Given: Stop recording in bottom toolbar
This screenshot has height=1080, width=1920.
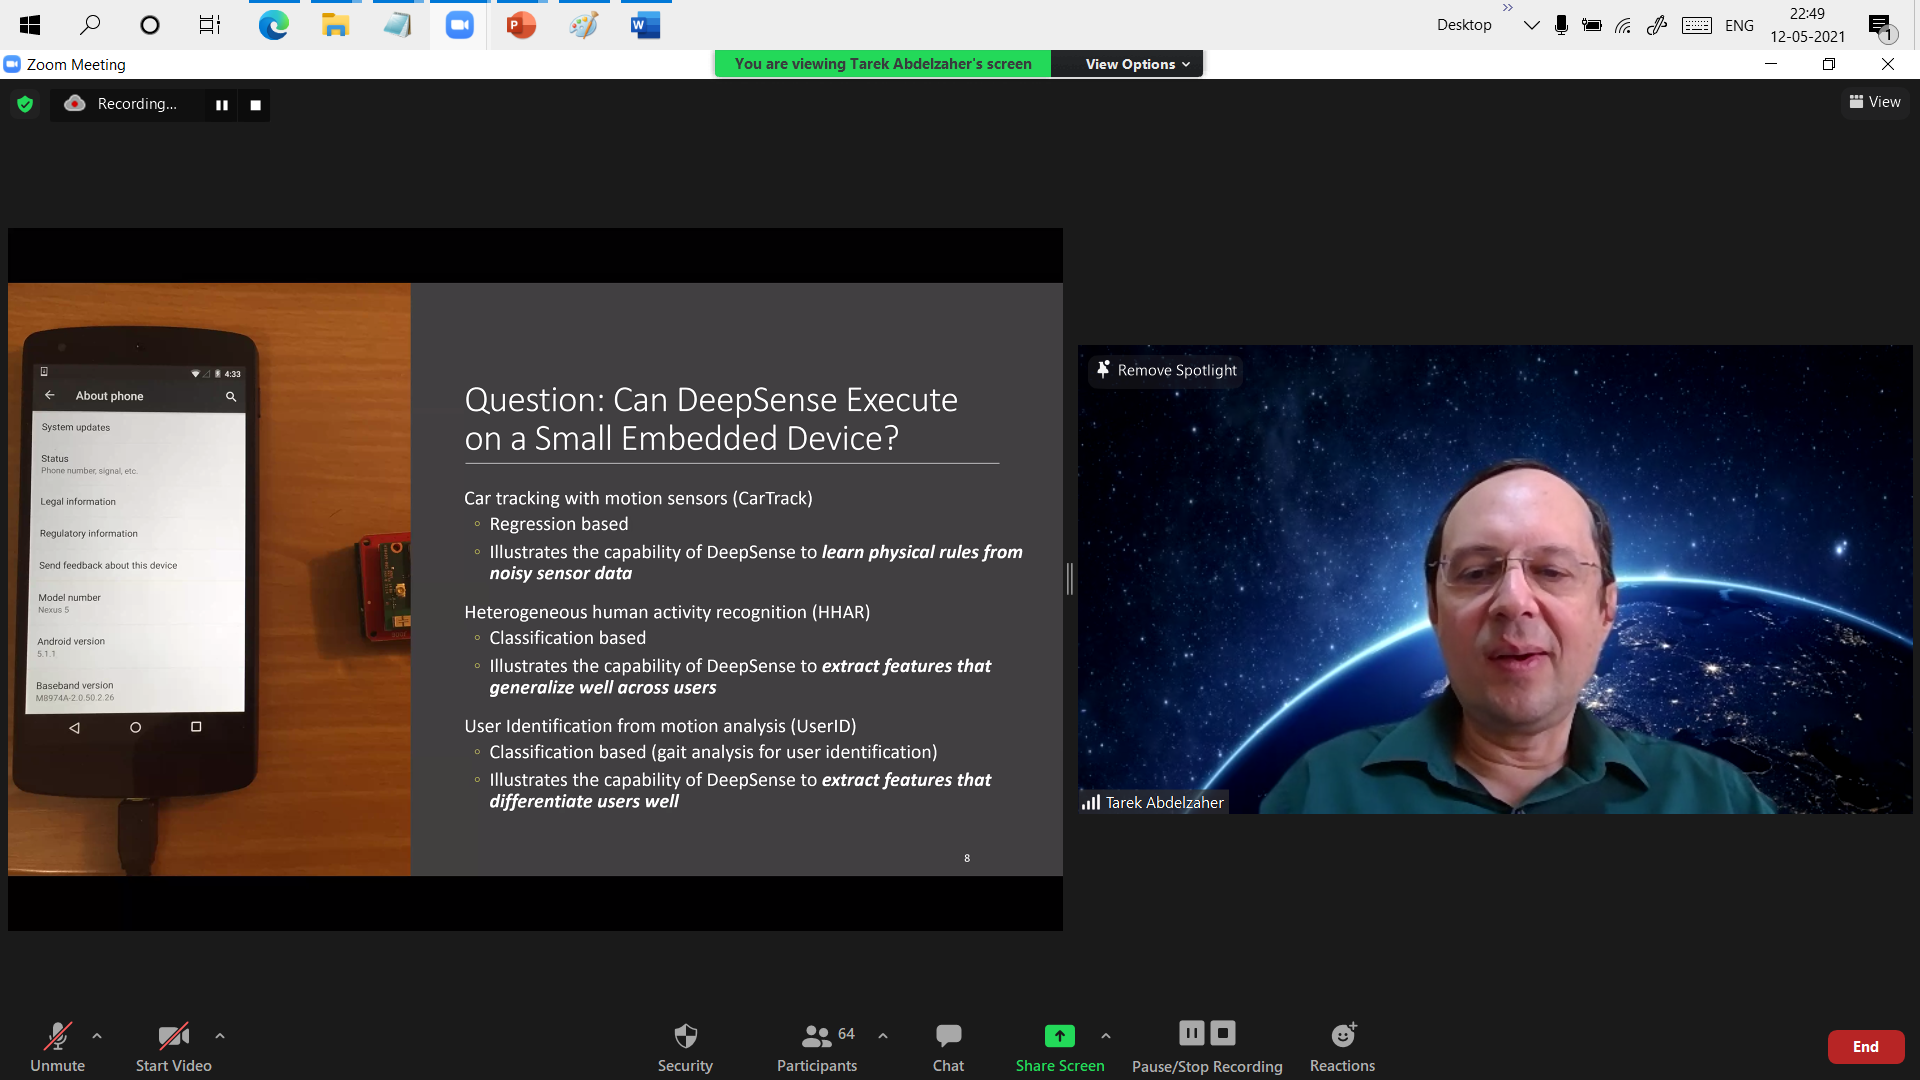Looking at the screenshot, I should 1223,1033.
